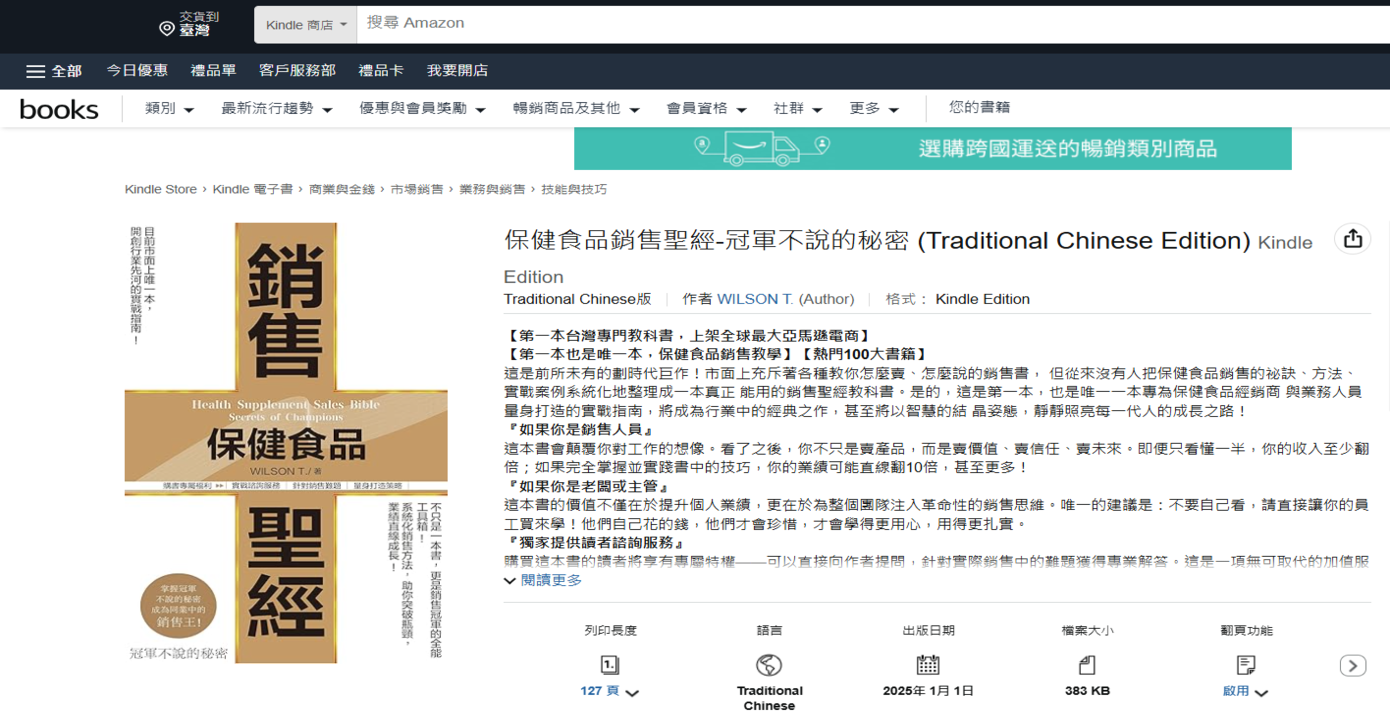This screenshot has width=1390, height=720.
Task: Click the 交貨到 臺灣 delivery location
Action: point(189,25)
